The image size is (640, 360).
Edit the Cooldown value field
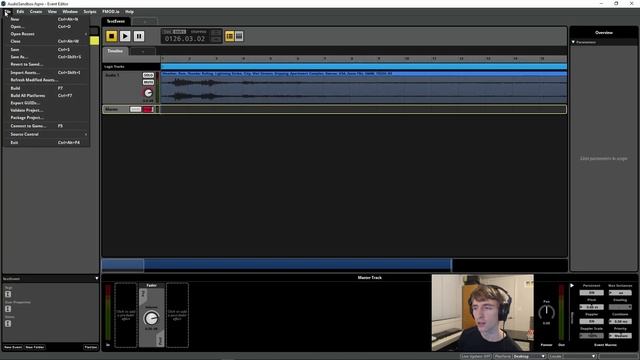click(620, 321)
